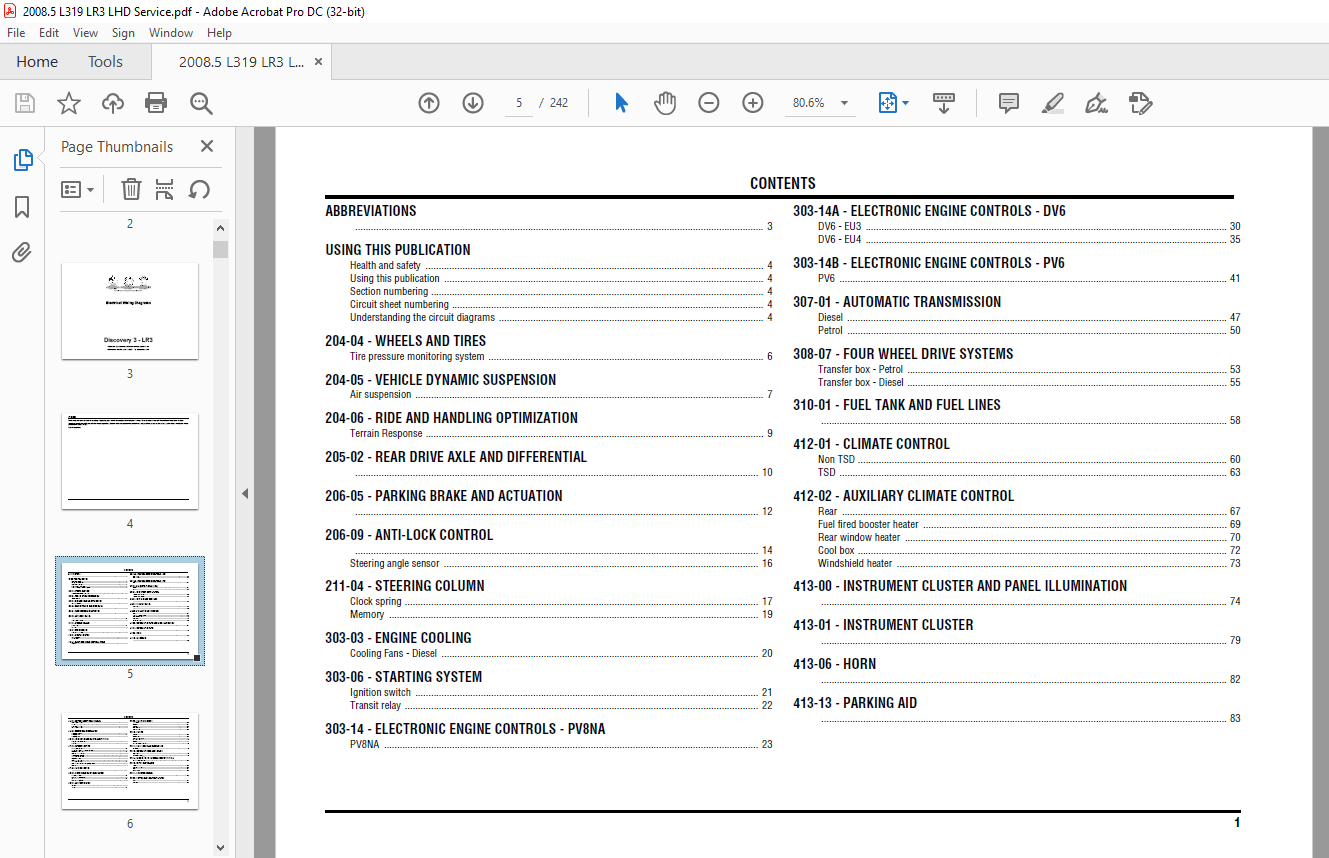Image resolution: width=1329 pixels, height=858 pixels.
Task: Select page 6 thumbnail
Action: click(130, 761)
